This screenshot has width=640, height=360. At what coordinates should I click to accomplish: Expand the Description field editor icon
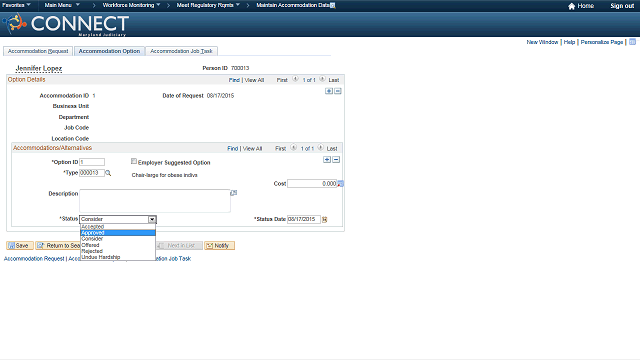[x=234, y=193]
